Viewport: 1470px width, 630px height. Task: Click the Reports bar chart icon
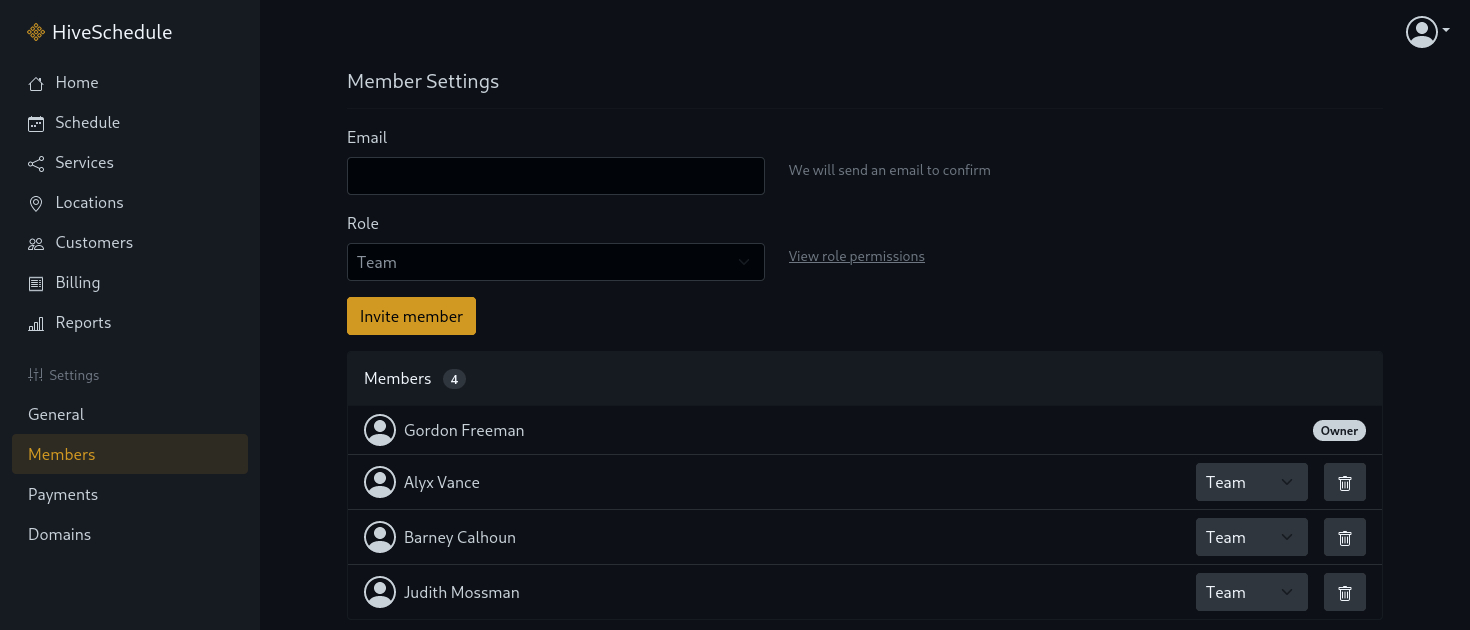tap(36, 323)
